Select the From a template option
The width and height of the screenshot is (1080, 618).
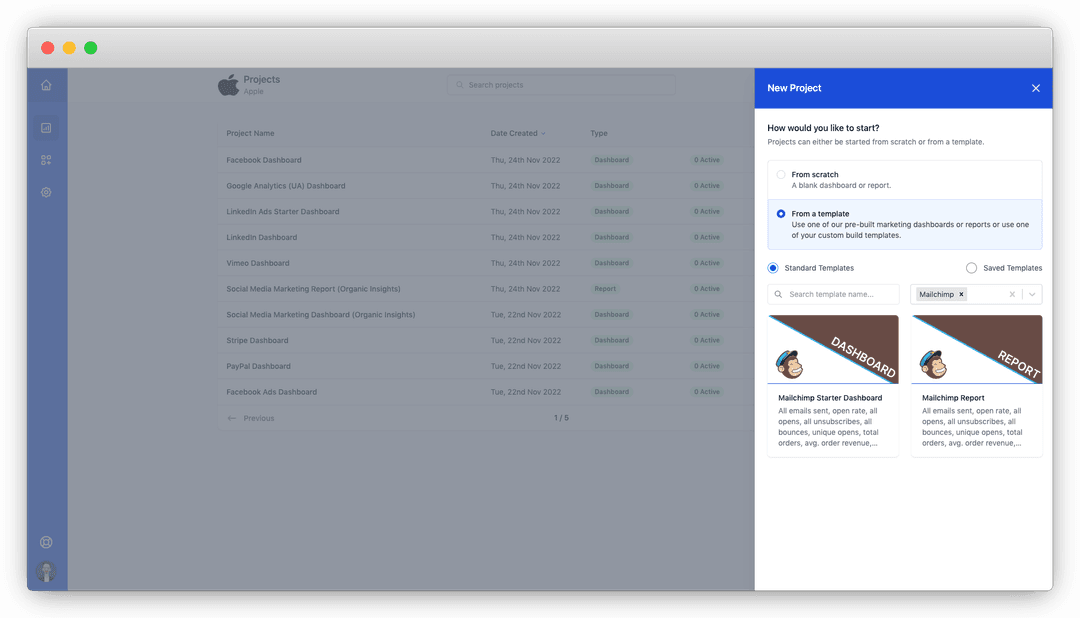(904, 225)
